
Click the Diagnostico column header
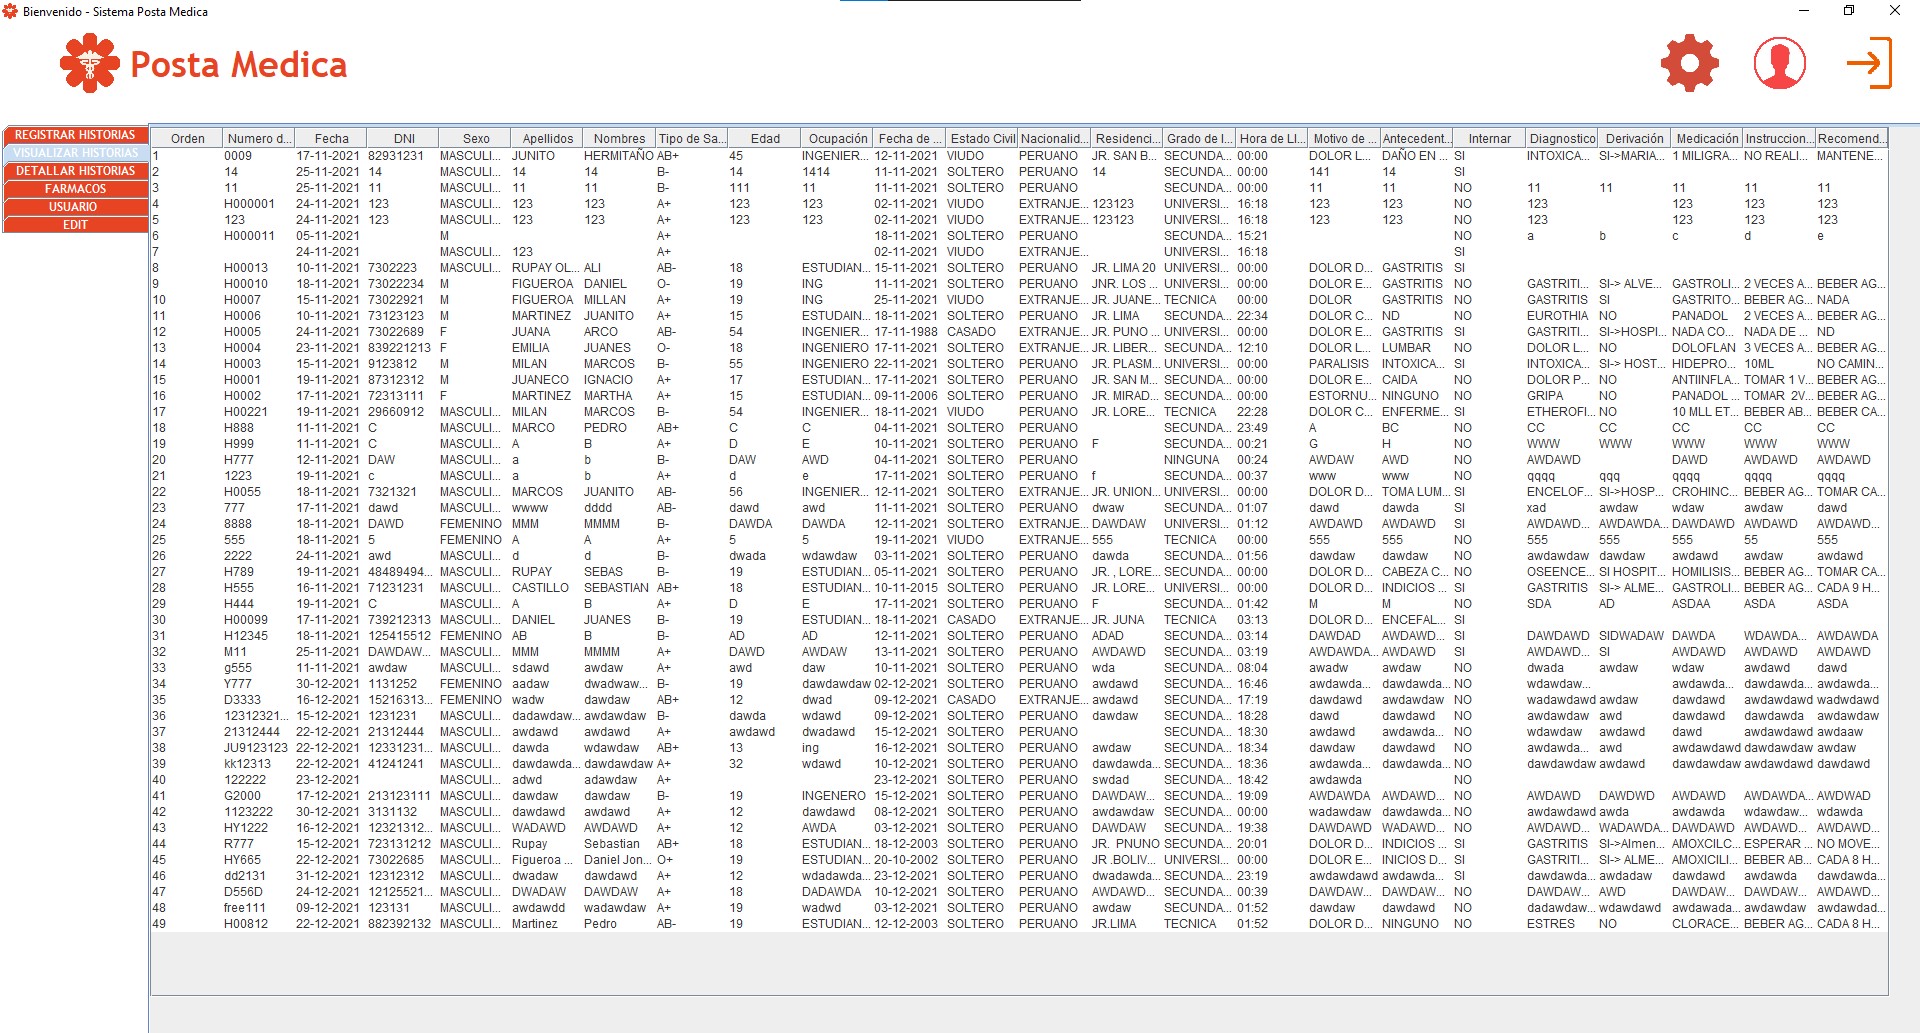pyautogui.click(x=1562, y=139)
